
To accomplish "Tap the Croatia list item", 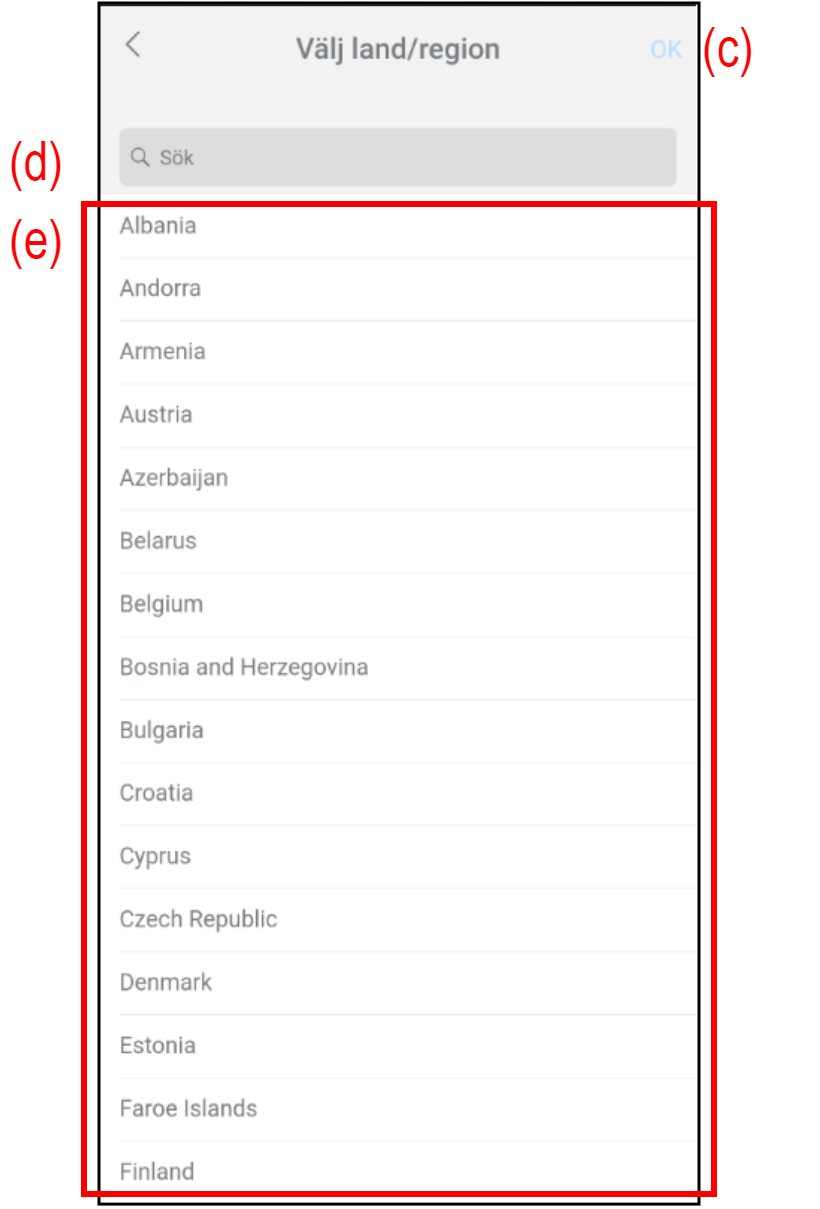I will tap(156, 793).
